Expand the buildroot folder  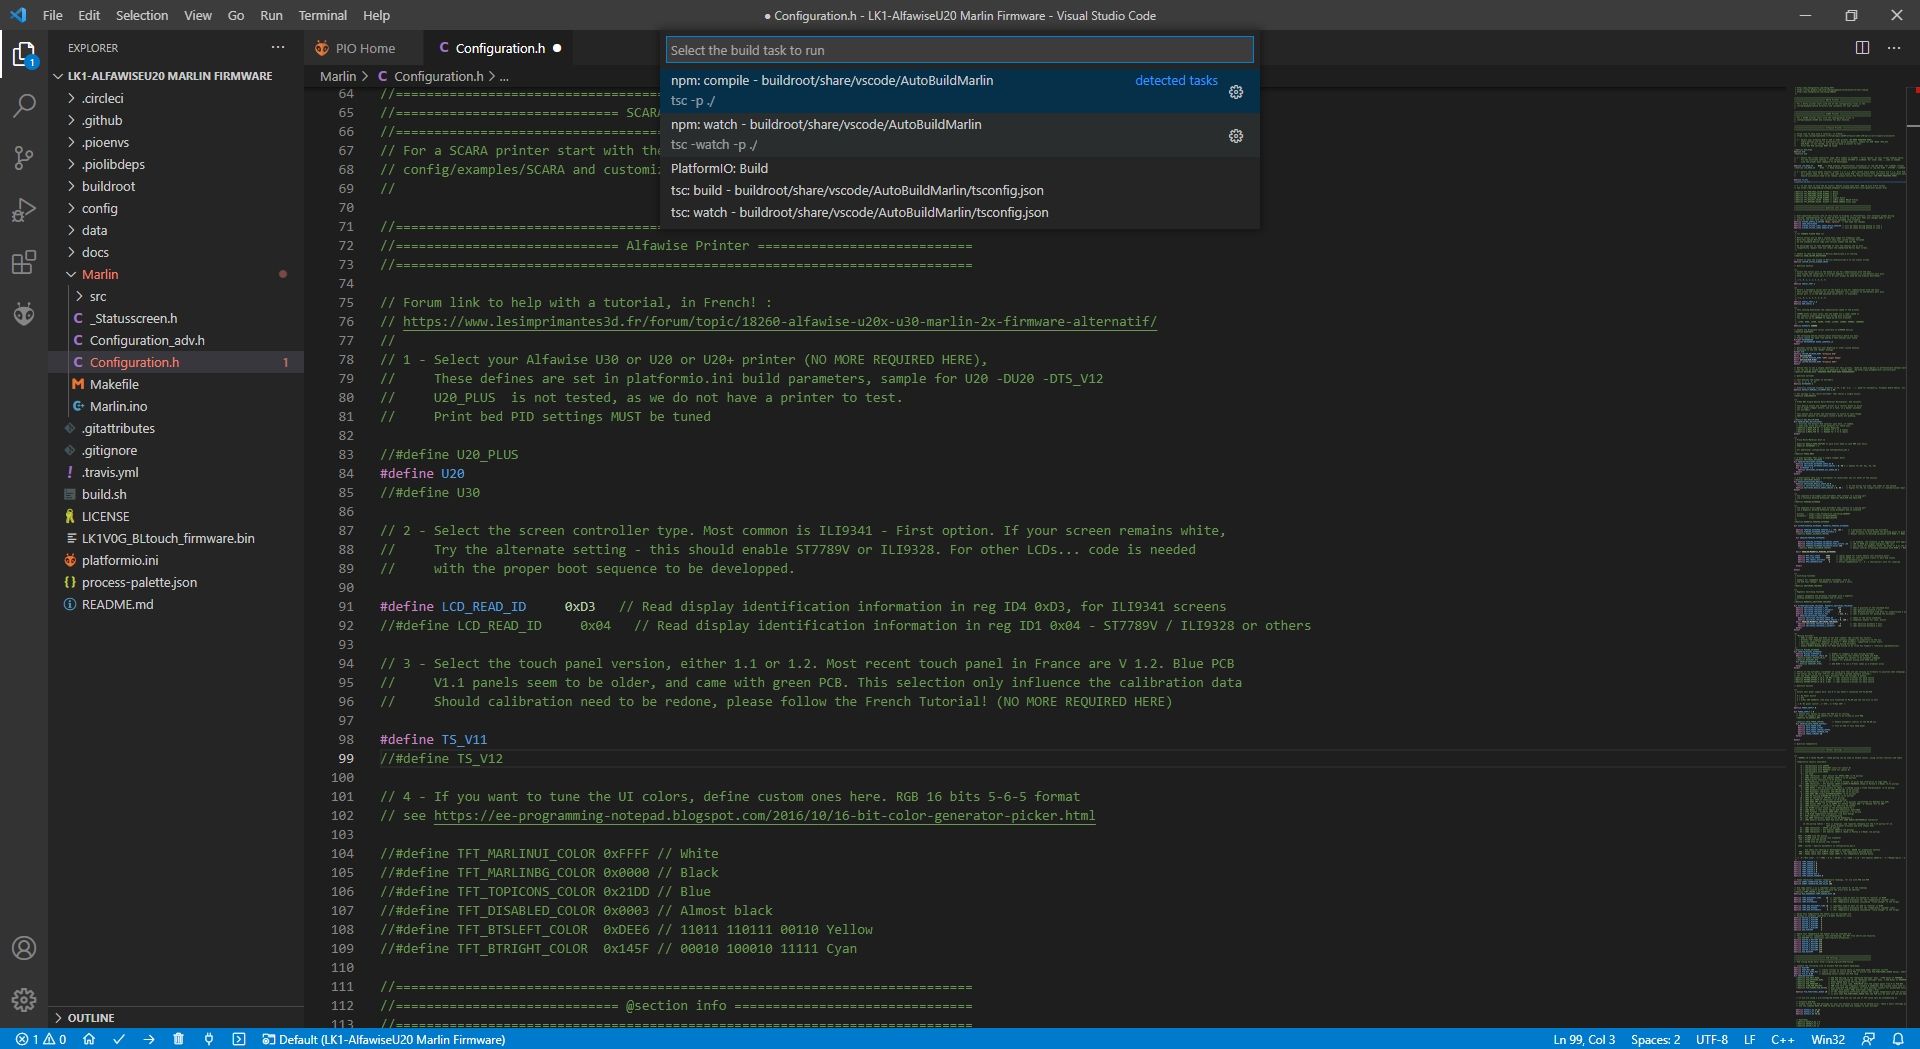tap(108, 186)
